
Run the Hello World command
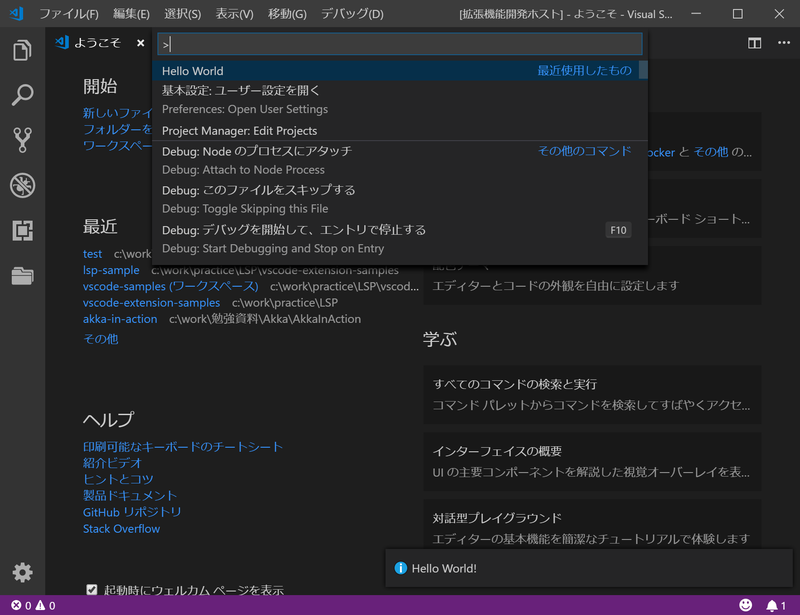399,70
